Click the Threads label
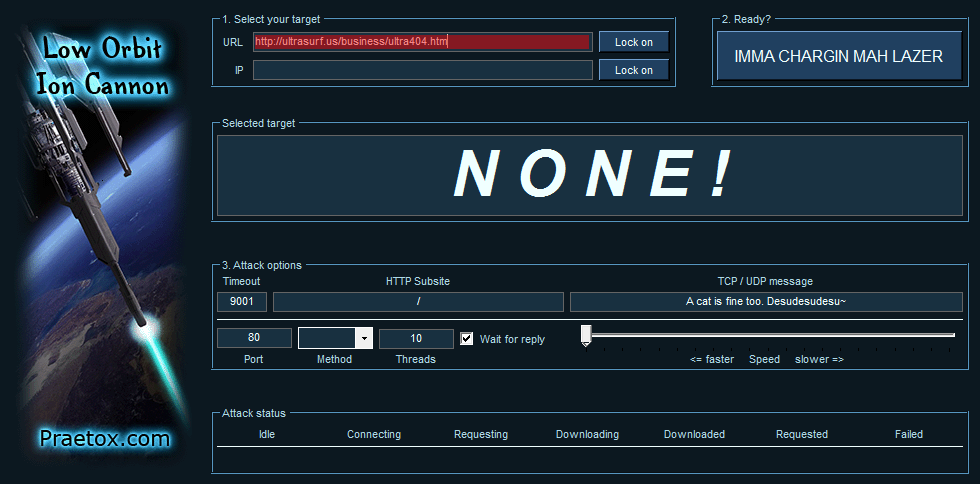The height and width of the screenshot is (484, 980). point(416,359)
